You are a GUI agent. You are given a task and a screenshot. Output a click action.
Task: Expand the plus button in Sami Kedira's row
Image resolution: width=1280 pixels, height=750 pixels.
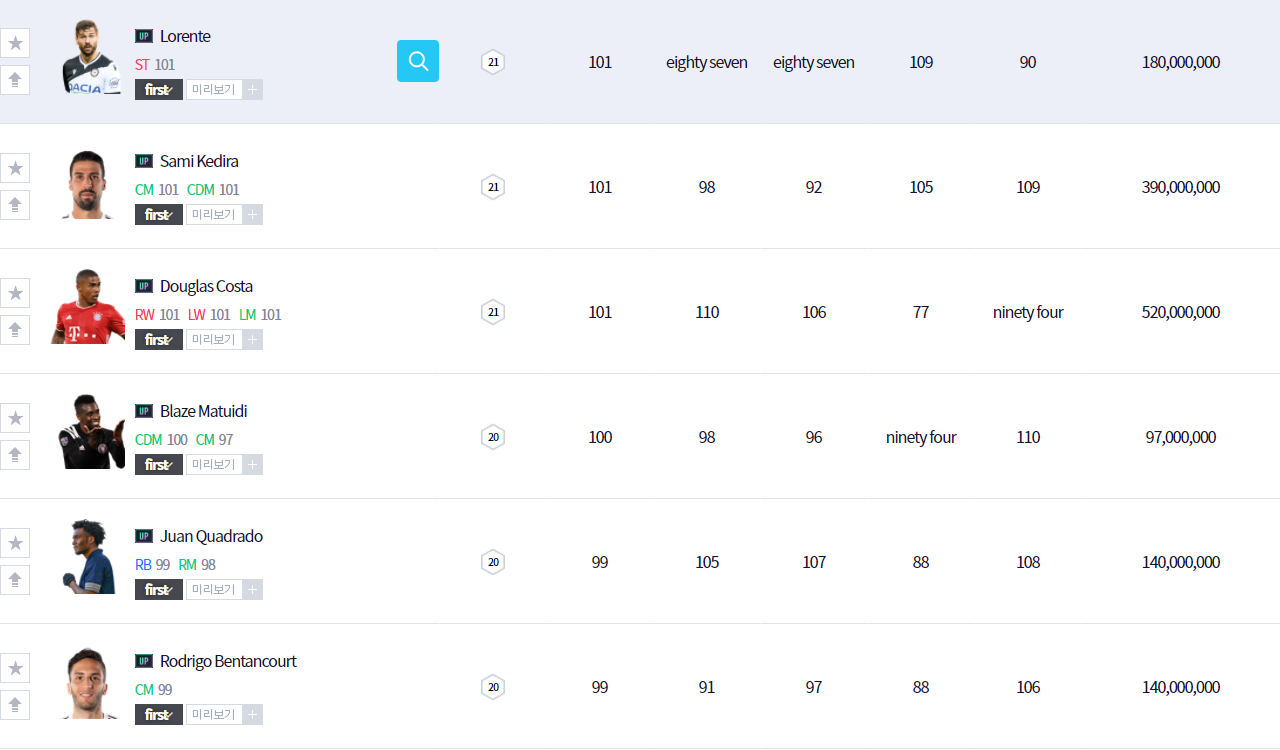[x=253, y=215]
